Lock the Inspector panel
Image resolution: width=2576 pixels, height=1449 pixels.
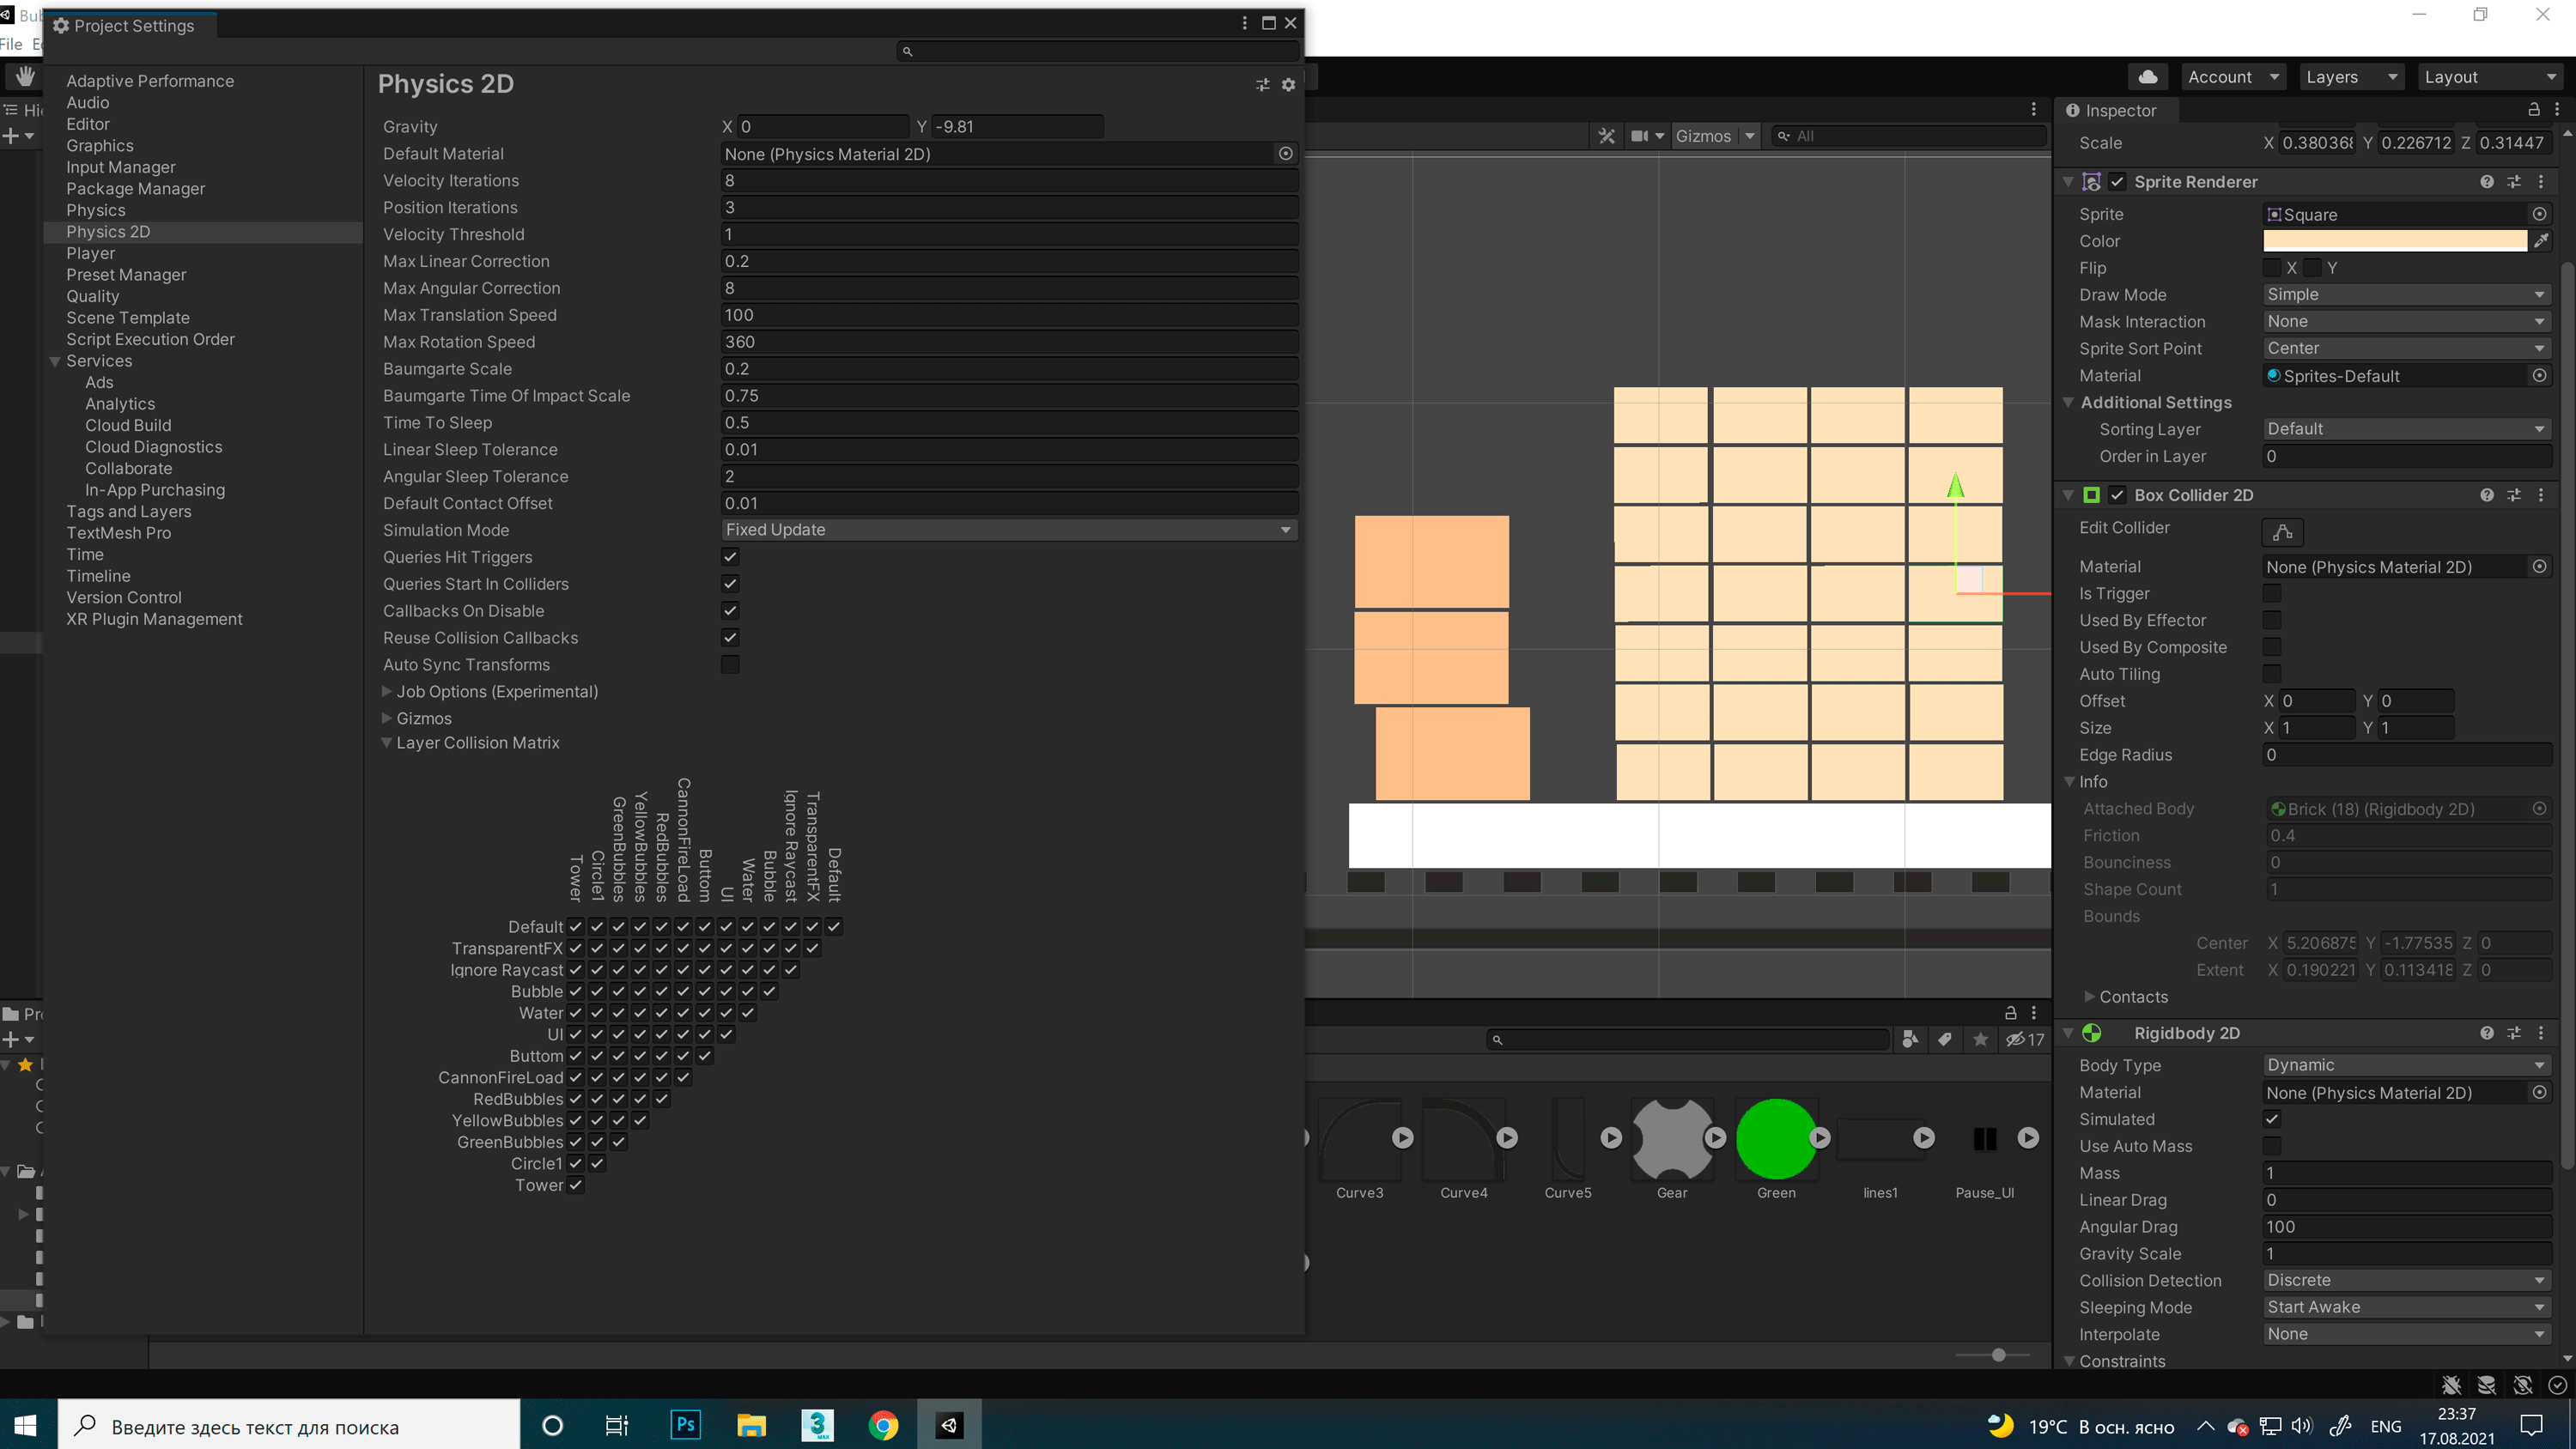(2534, 110)
